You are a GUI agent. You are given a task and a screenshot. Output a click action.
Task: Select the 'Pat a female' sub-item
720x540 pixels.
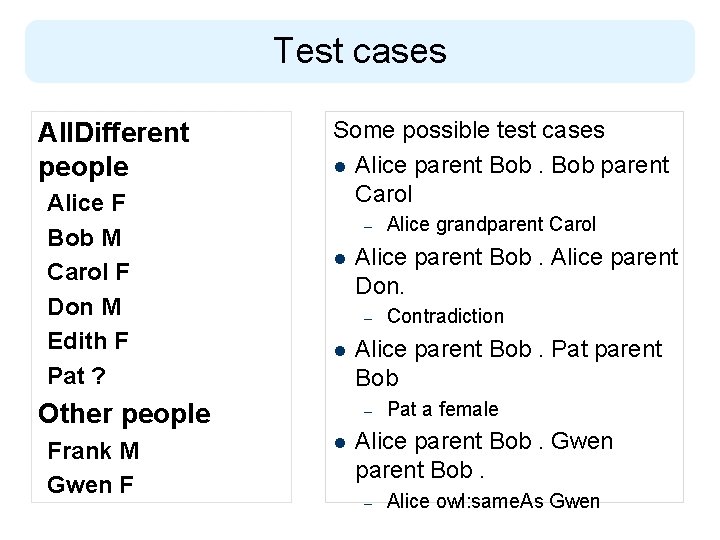442,409
